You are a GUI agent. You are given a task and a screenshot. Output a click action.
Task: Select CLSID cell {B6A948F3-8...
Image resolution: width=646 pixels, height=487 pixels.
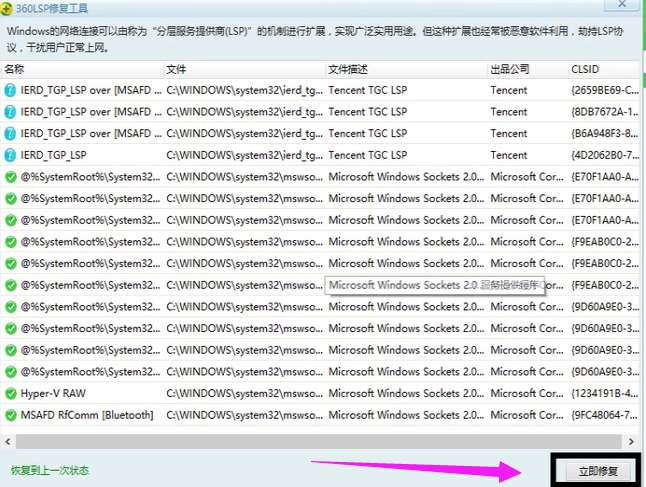605,133
